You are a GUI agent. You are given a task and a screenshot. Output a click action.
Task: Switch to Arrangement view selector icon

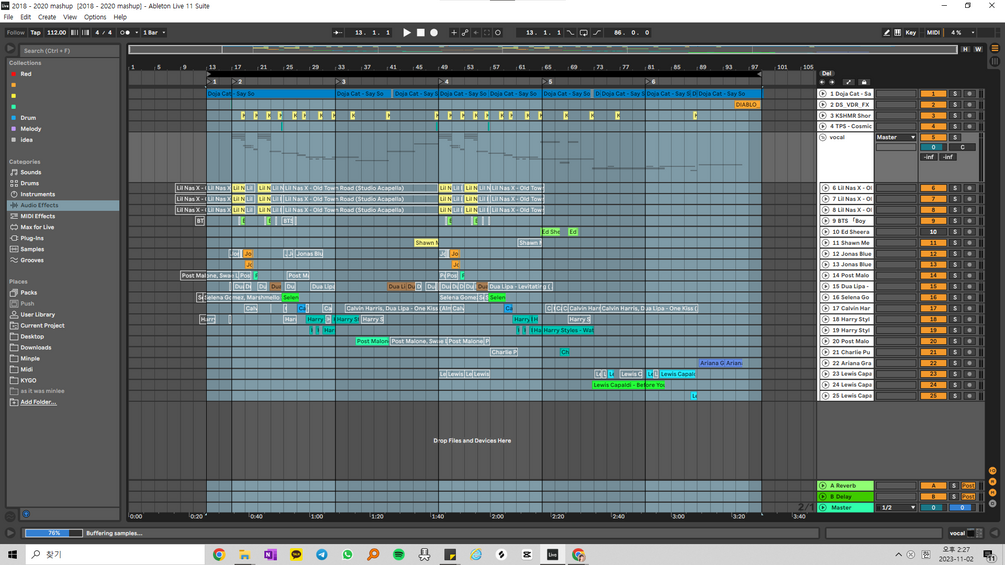click(x=995, y=49)
